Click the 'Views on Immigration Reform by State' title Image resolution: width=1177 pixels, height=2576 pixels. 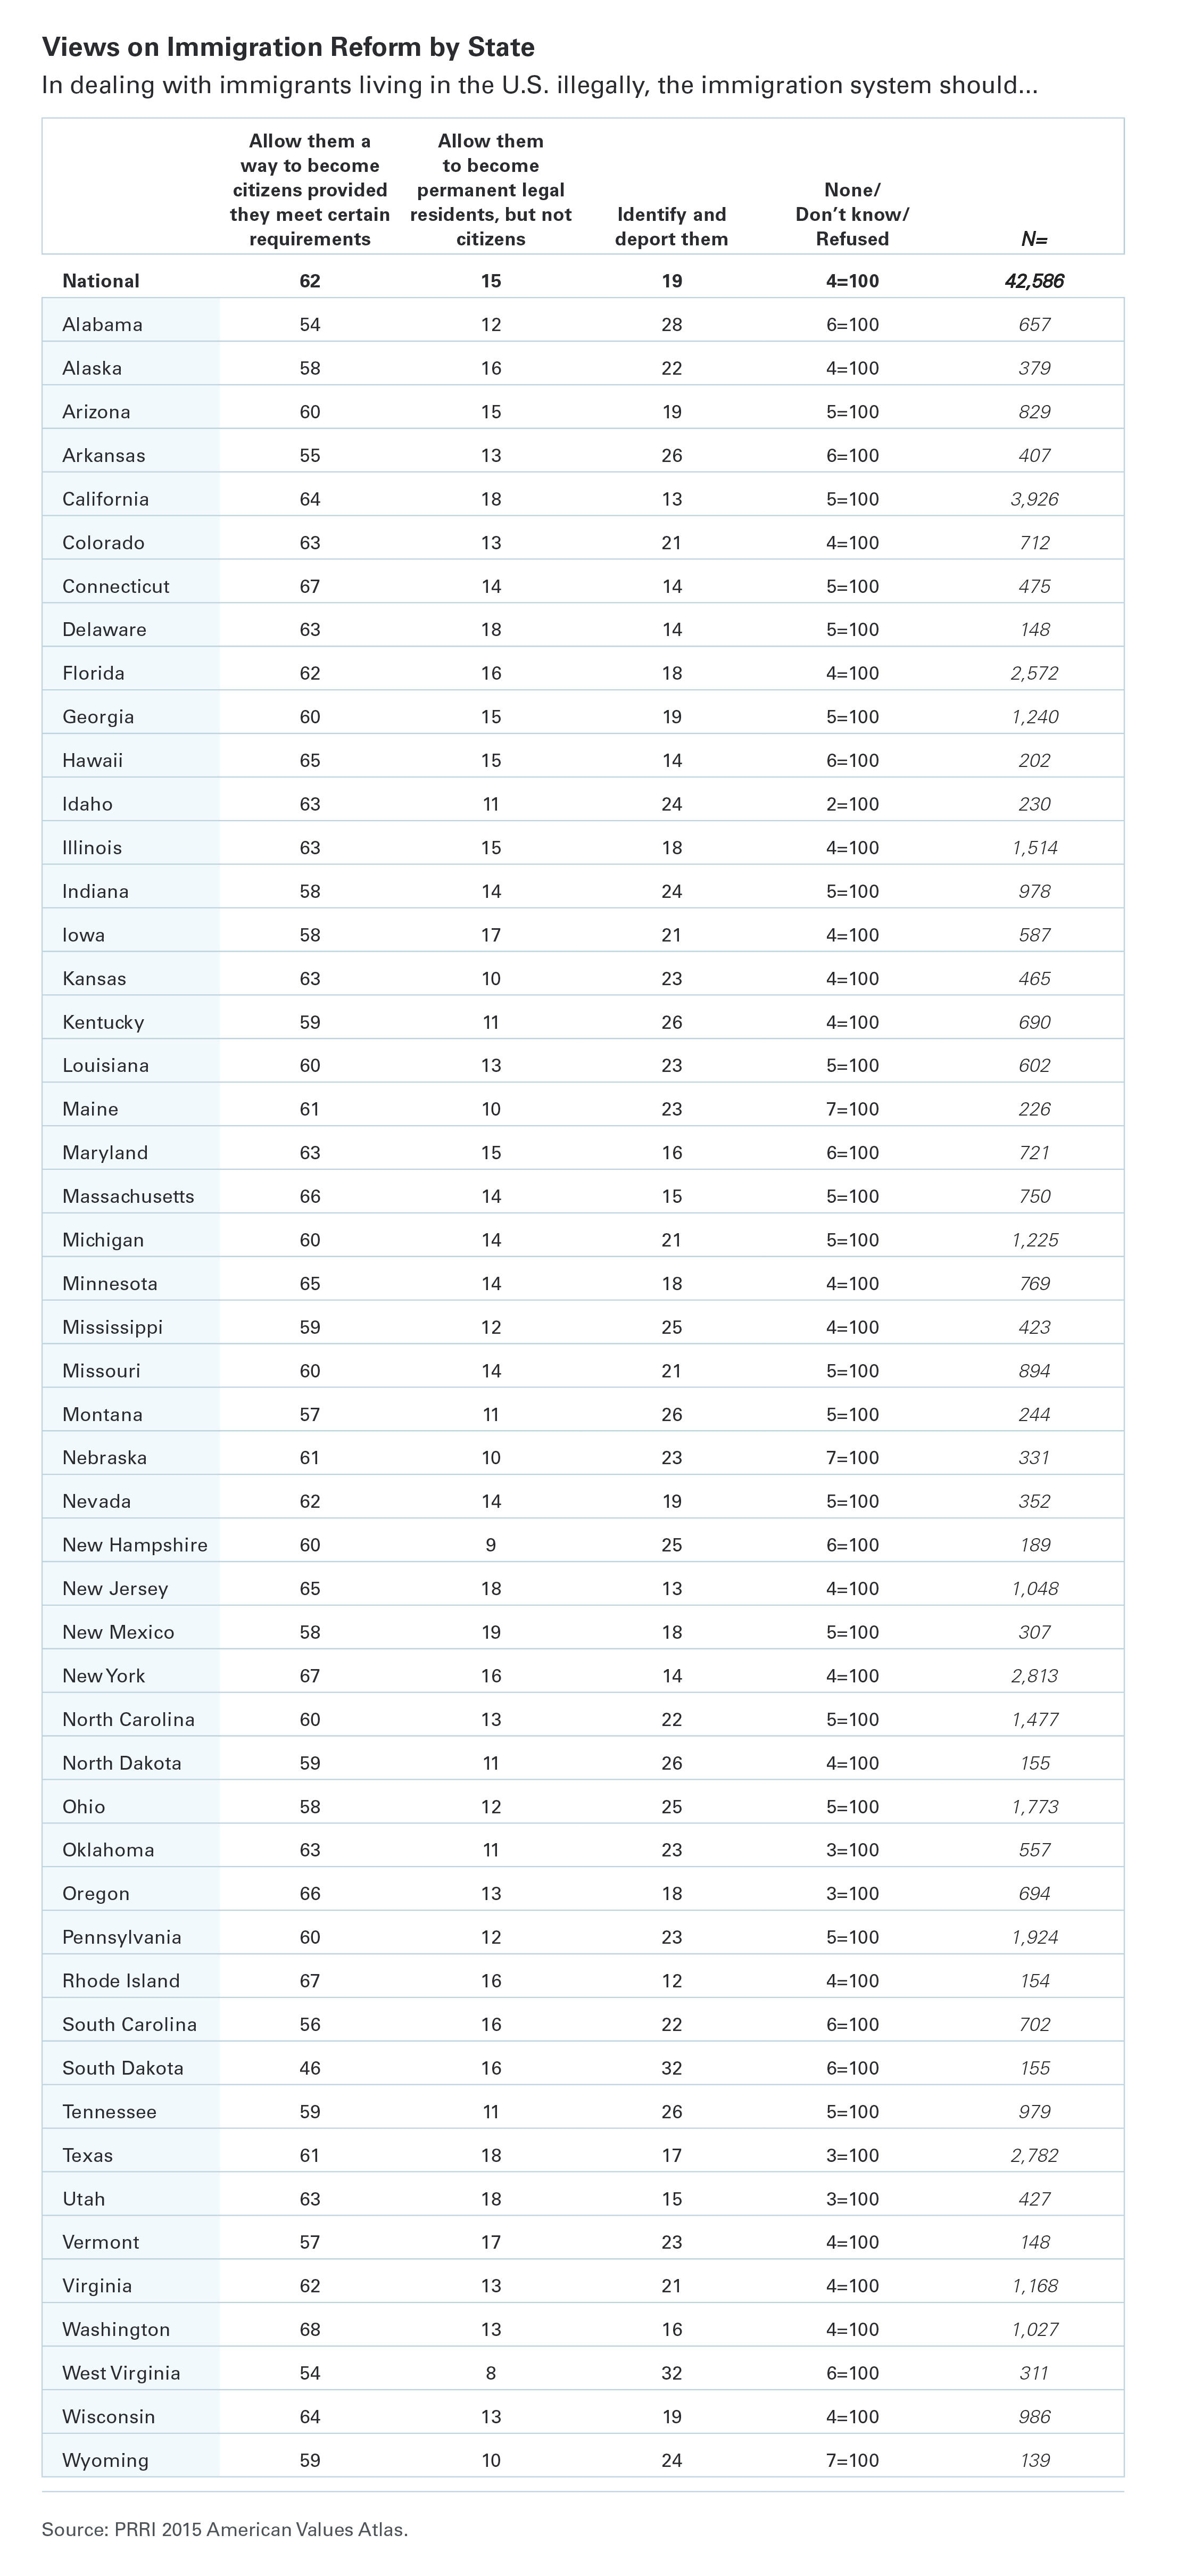[x=288, y=47]
